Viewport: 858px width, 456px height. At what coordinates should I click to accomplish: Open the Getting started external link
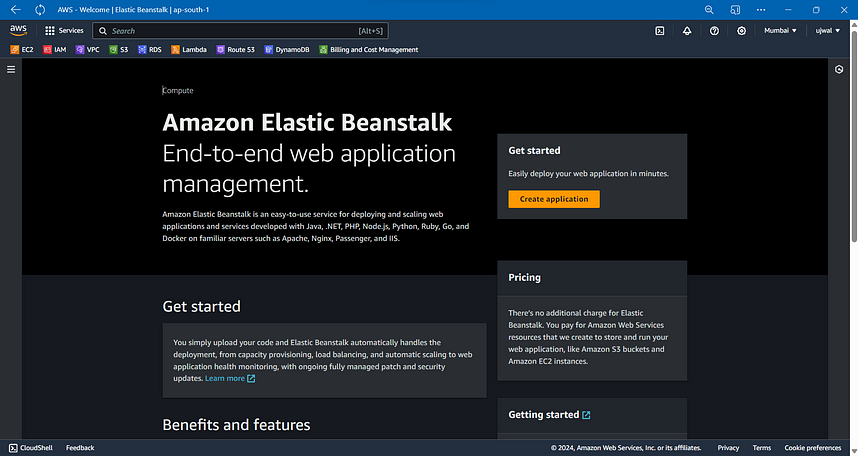pyautogui.click(x=549, y=415)
